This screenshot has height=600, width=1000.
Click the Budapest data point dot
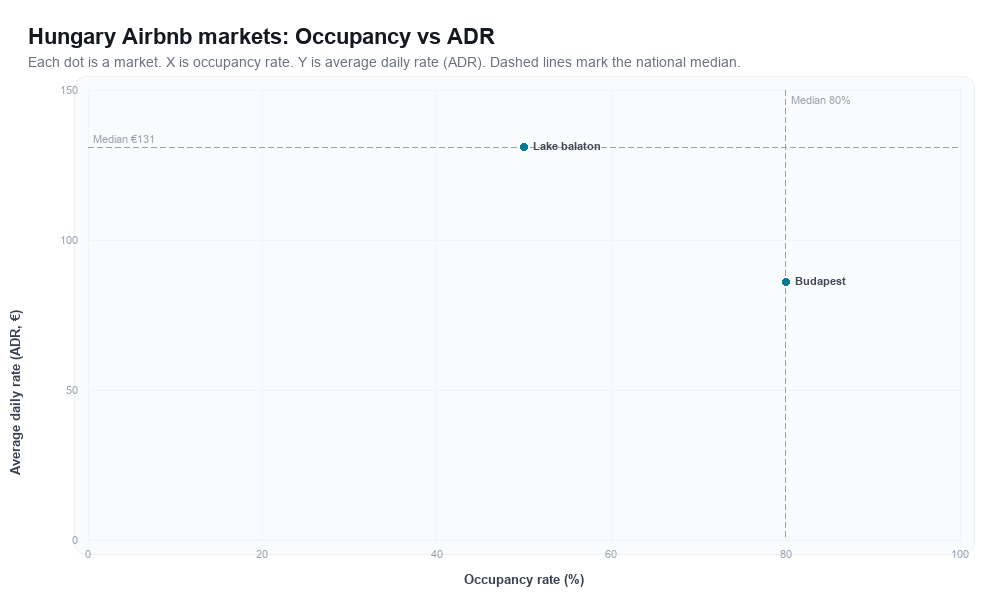[786, 282]
